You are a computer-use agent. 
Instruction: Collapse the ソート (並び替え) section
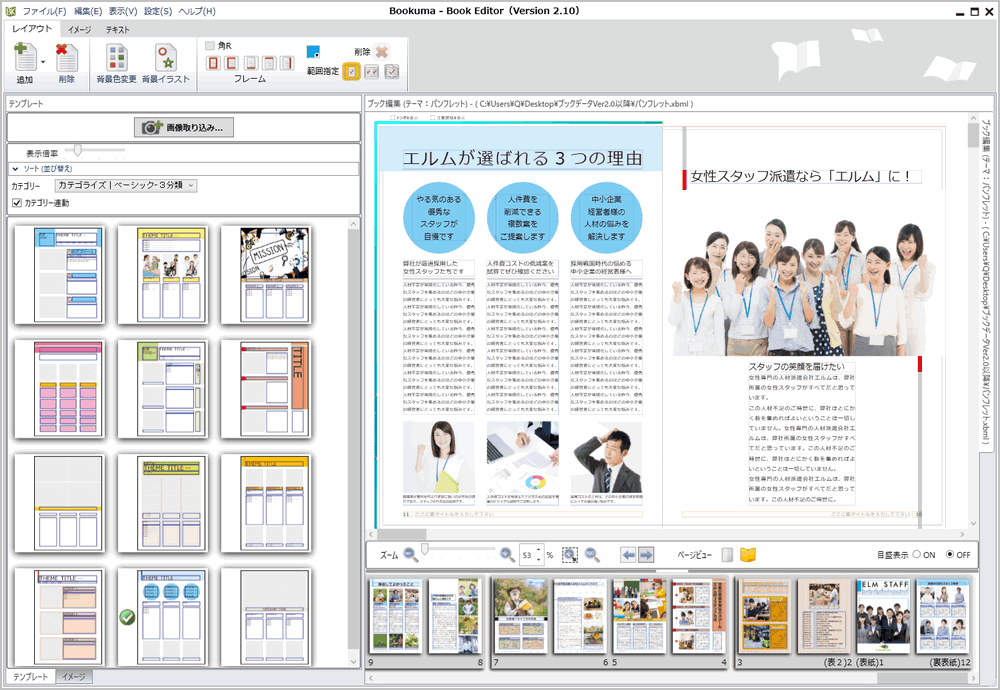tap(16, 168)
